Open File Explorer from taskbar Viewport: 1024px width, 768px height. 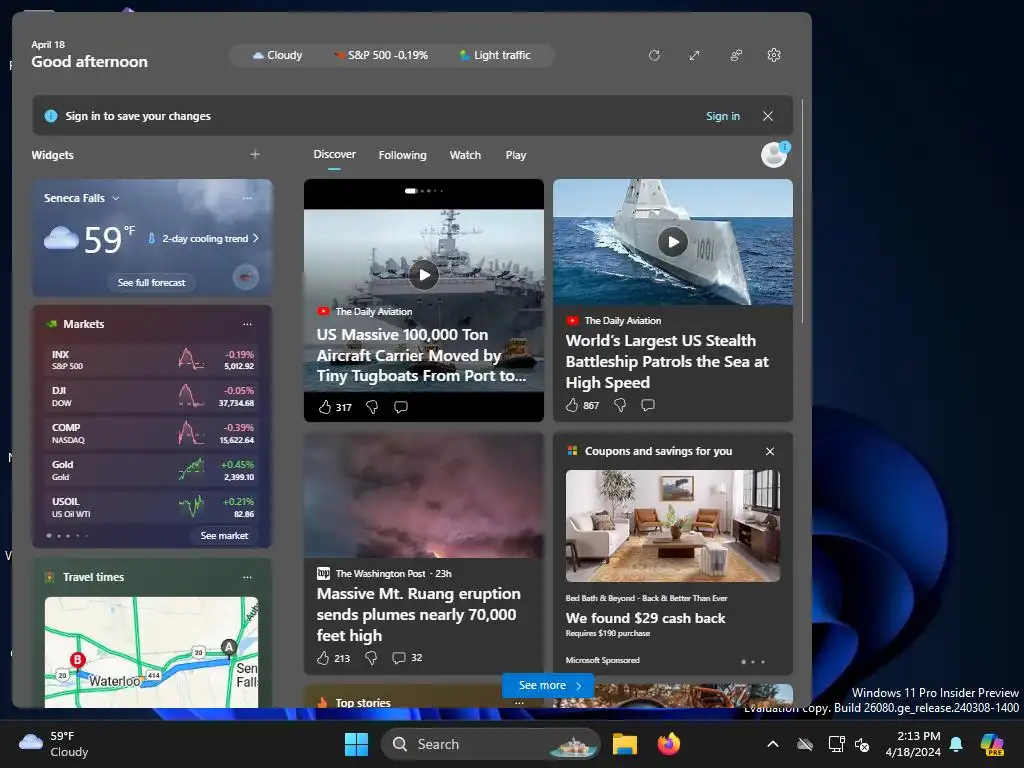pos(625,744)
